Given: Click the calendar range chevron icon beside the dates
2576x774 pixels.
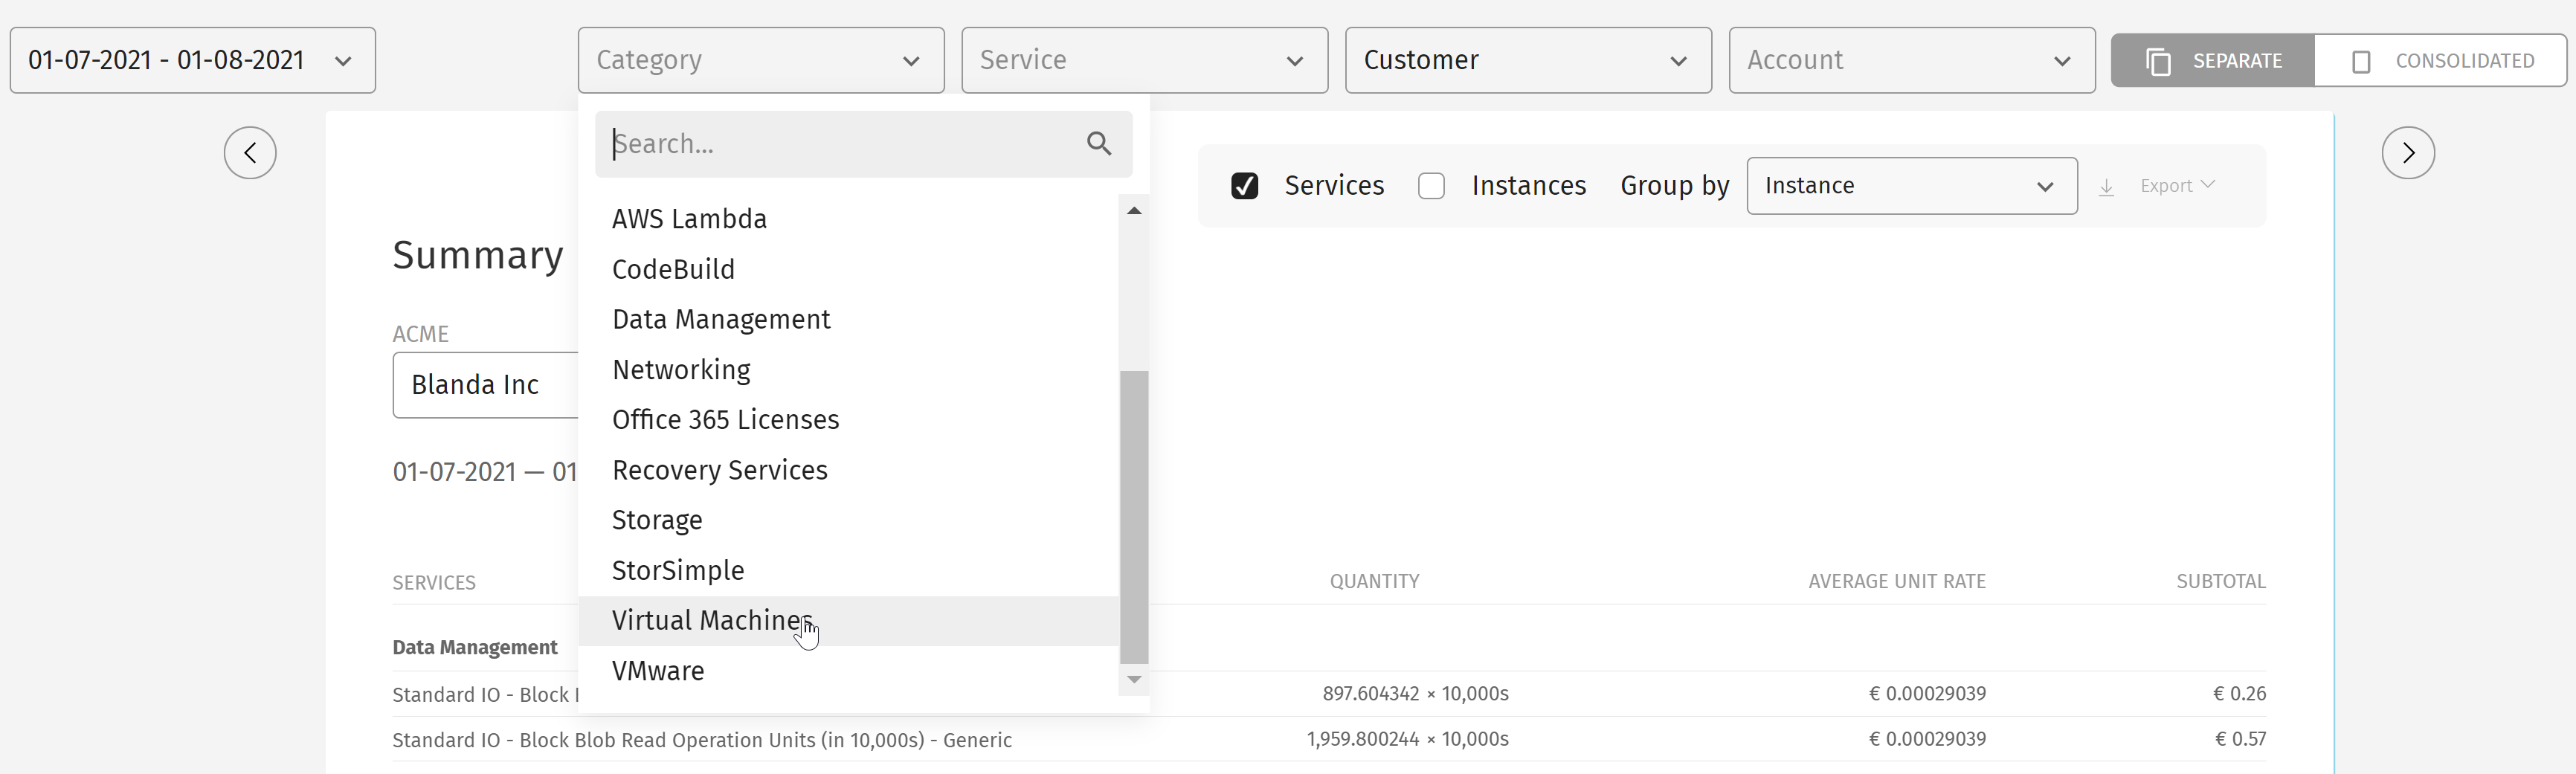Looking at the screenshot, I should (x=344, y=61).
